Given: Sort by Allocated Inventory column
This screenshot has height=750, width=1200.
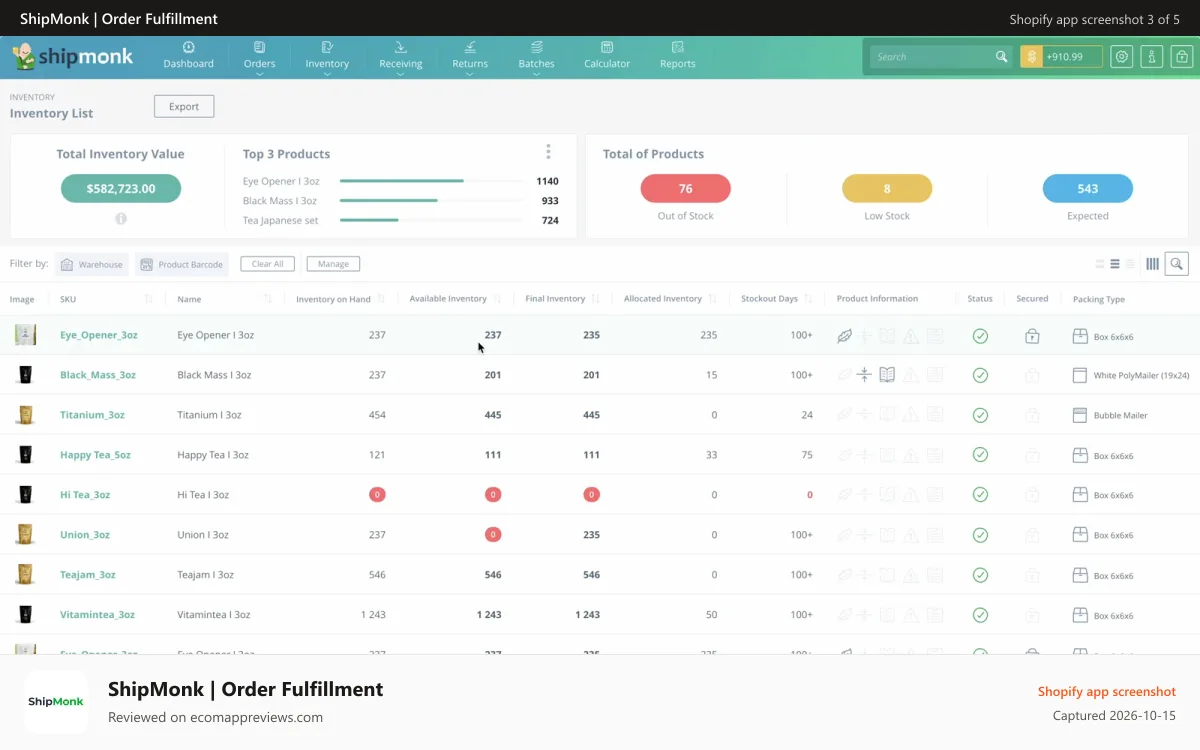Looking at the screenshot, I should coord(715,299).
